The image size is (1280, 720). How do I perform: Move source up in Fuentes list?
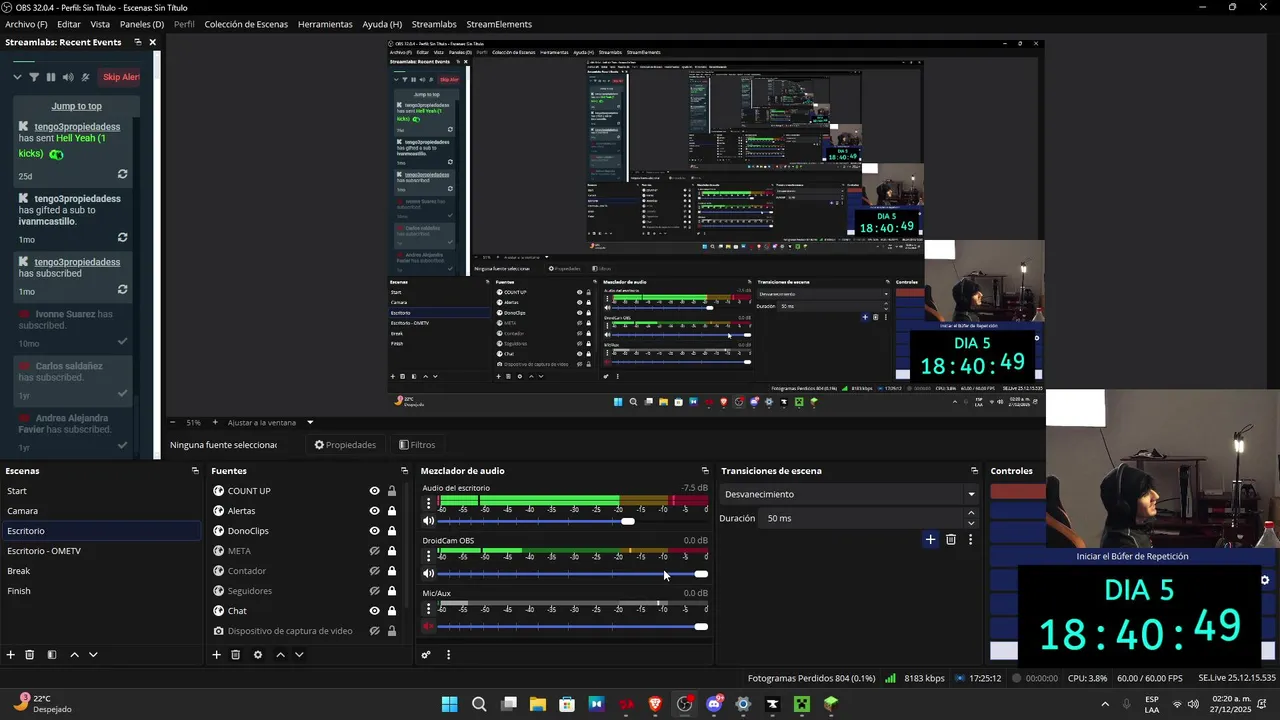pyautogui.click(x=280, y=655)
